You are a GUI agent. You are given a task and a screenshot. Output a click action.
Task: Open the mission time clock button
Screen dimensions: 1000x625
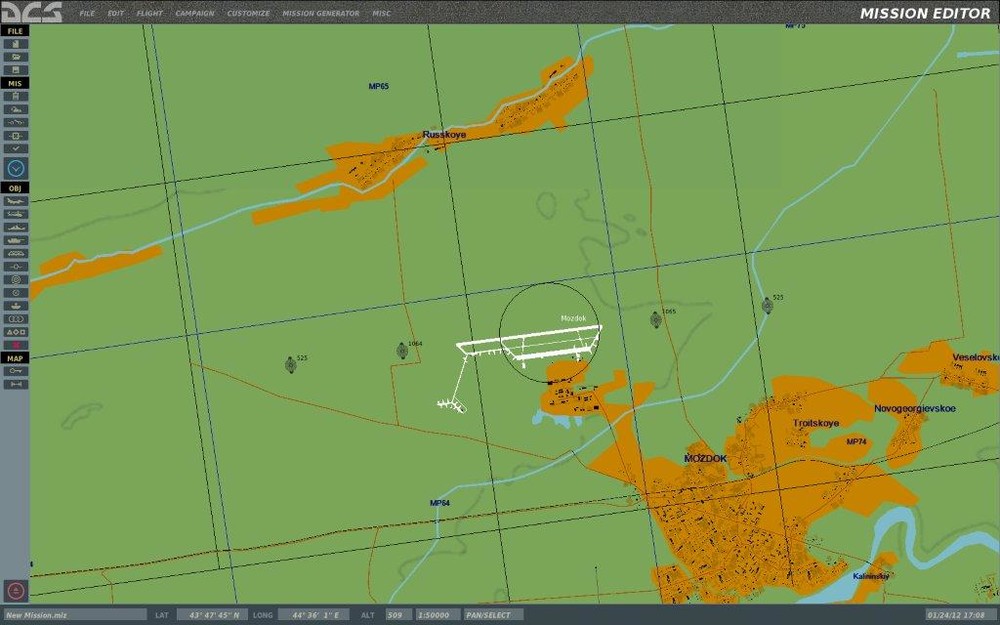coord(16,168)
